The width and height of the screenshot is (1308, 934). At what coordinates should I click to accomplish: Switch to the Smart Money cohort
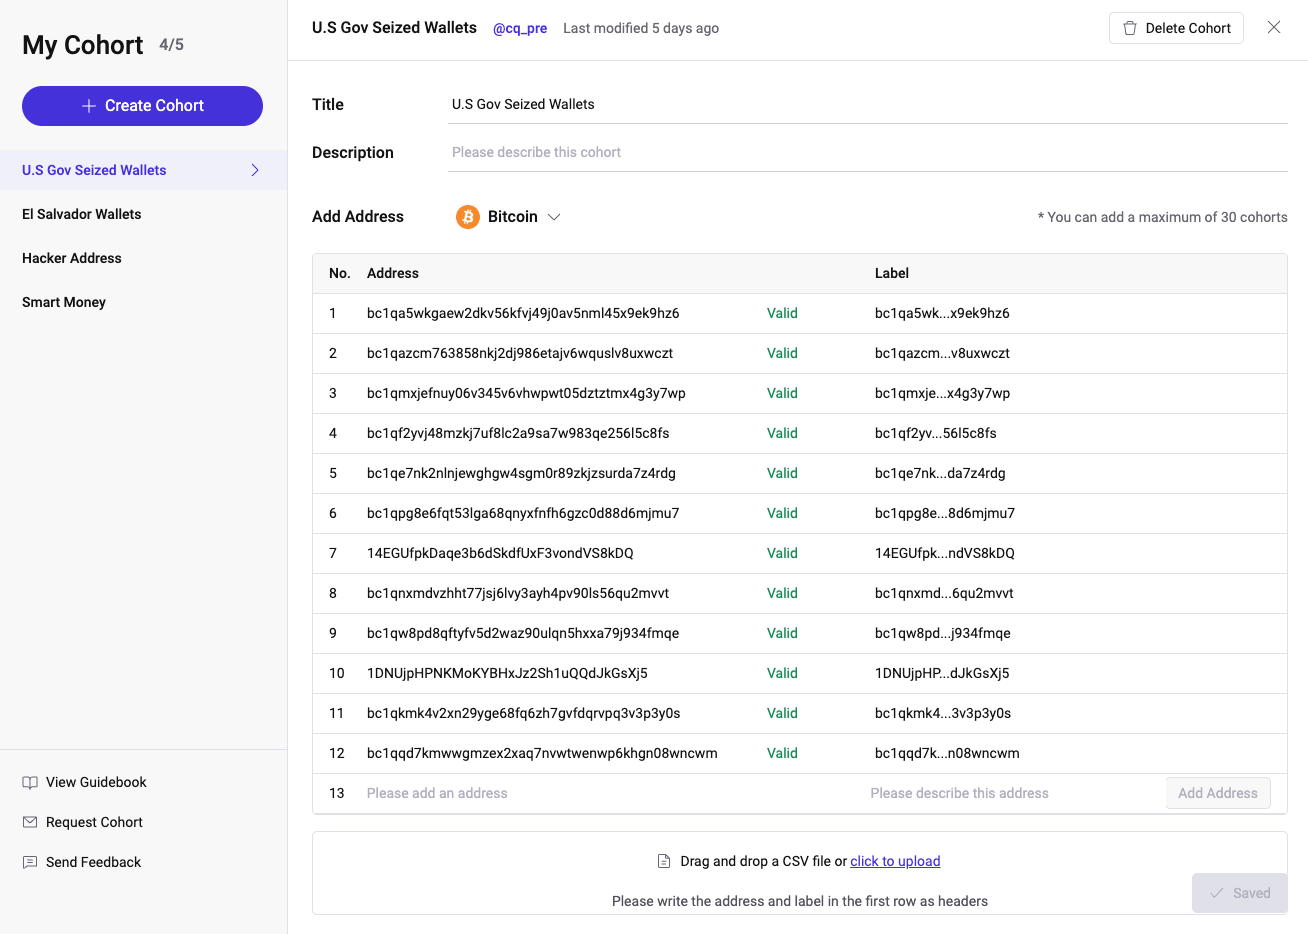[x=64, y=302]
